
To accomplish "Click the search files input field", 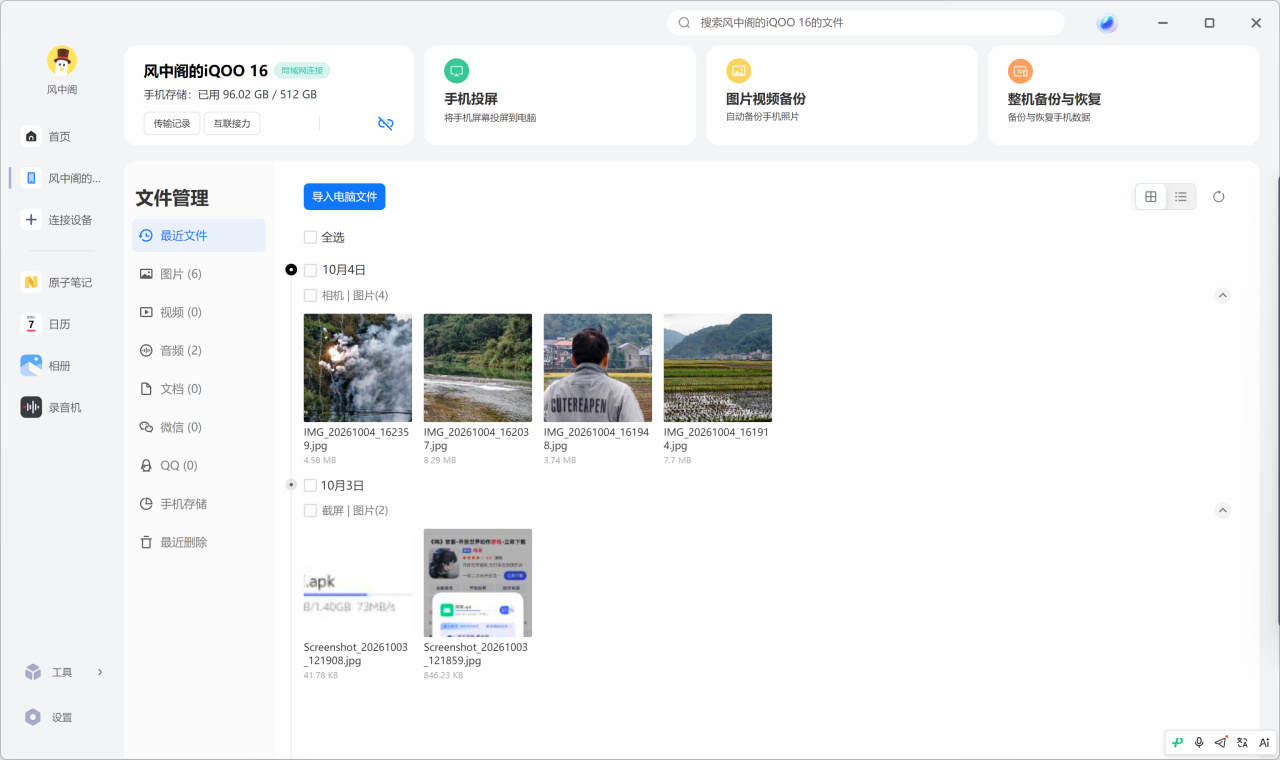I will (x=866, y=23).
